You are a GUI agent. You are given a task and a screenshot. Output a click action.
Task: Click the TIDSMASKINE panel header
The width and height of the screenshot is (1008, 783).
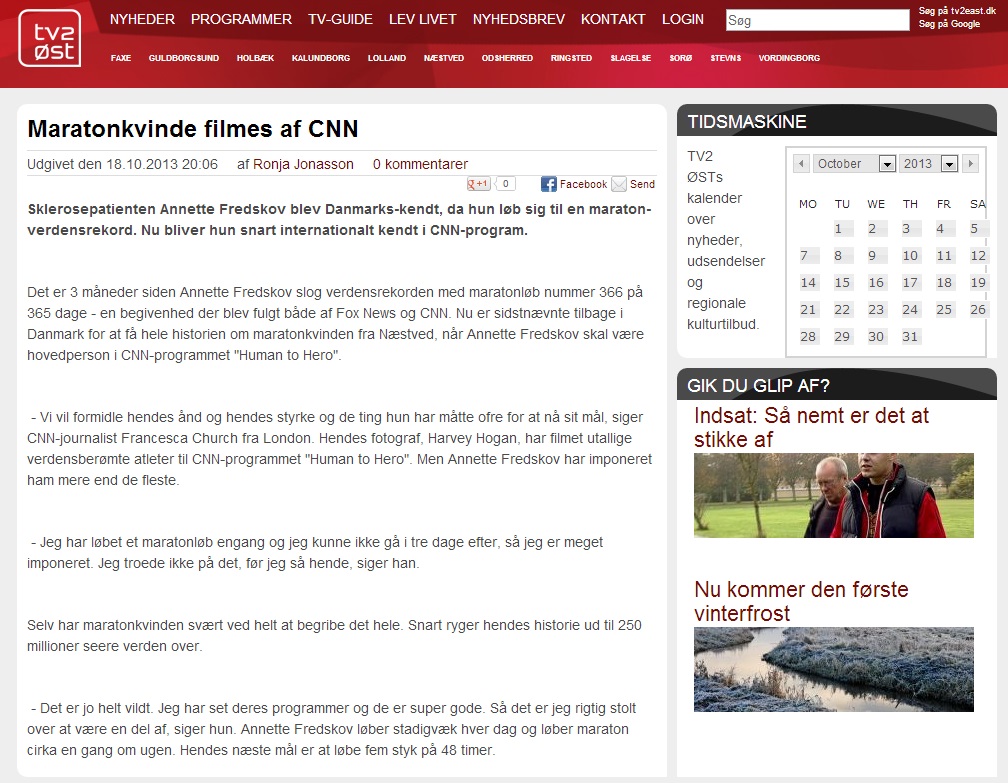click(x=836, y=121)
